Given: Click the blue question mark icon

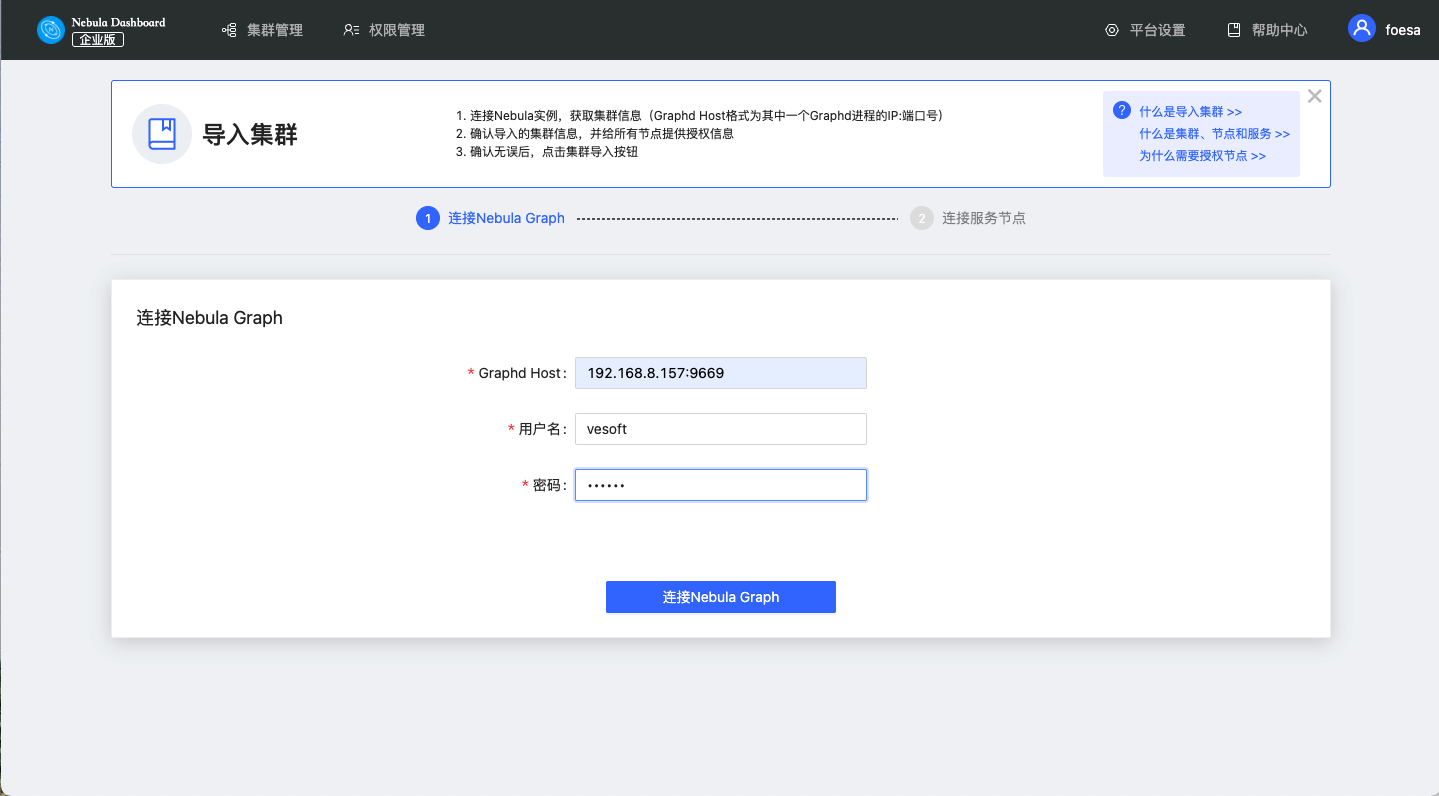Looking at the screenshot, I should [x=1122, y=110].
